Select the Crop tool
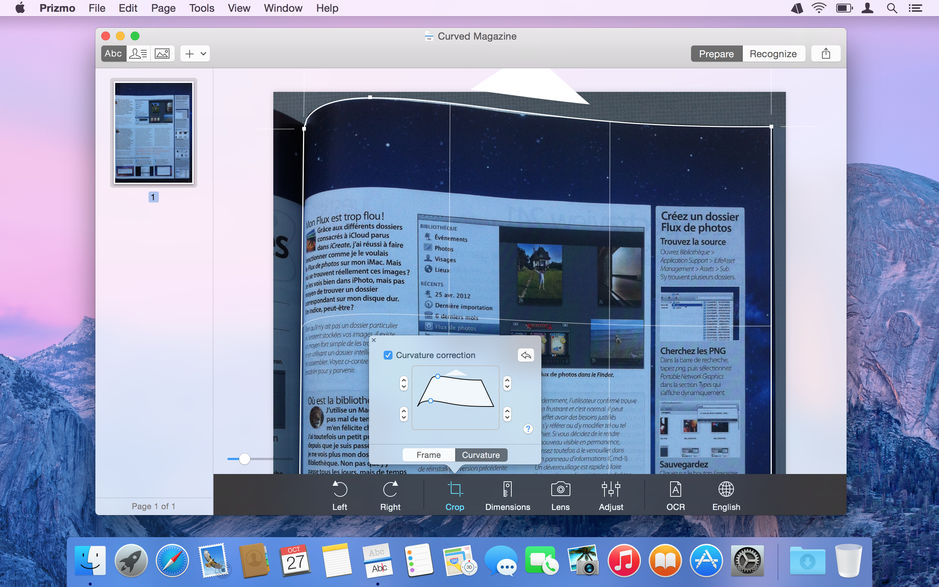 pos(455,495)
